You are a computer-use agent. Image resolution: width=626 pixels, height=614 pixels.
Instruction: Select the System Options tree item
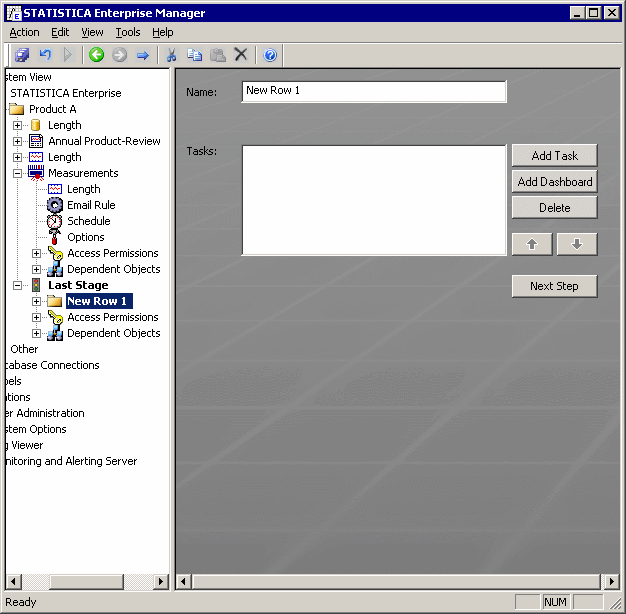coord(36,429)
